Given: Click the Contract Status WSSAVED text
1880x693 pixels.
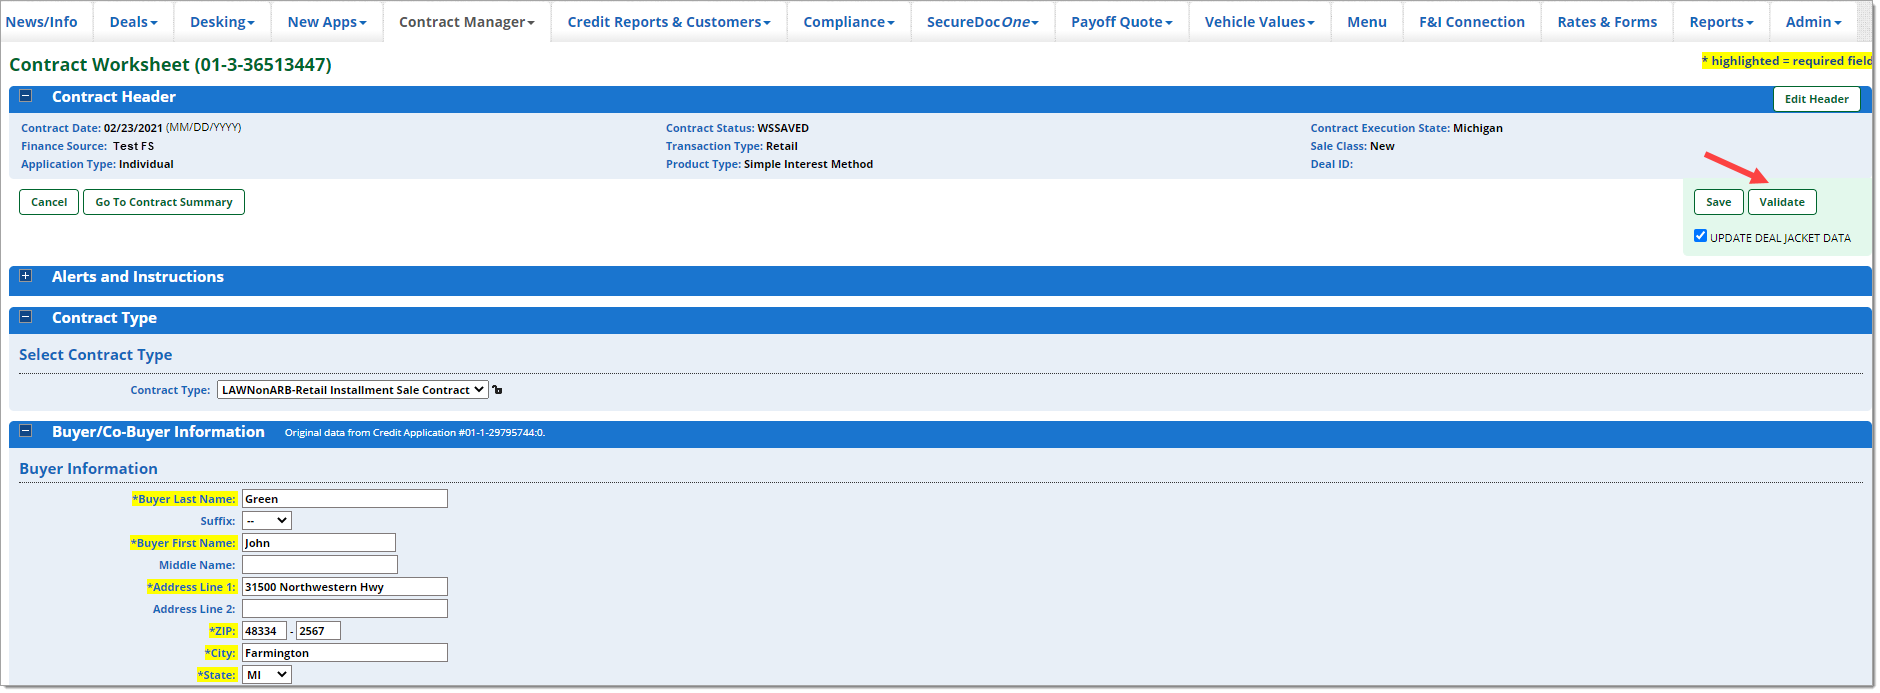Looking at the screenshot, I should [x=783, y=128].
